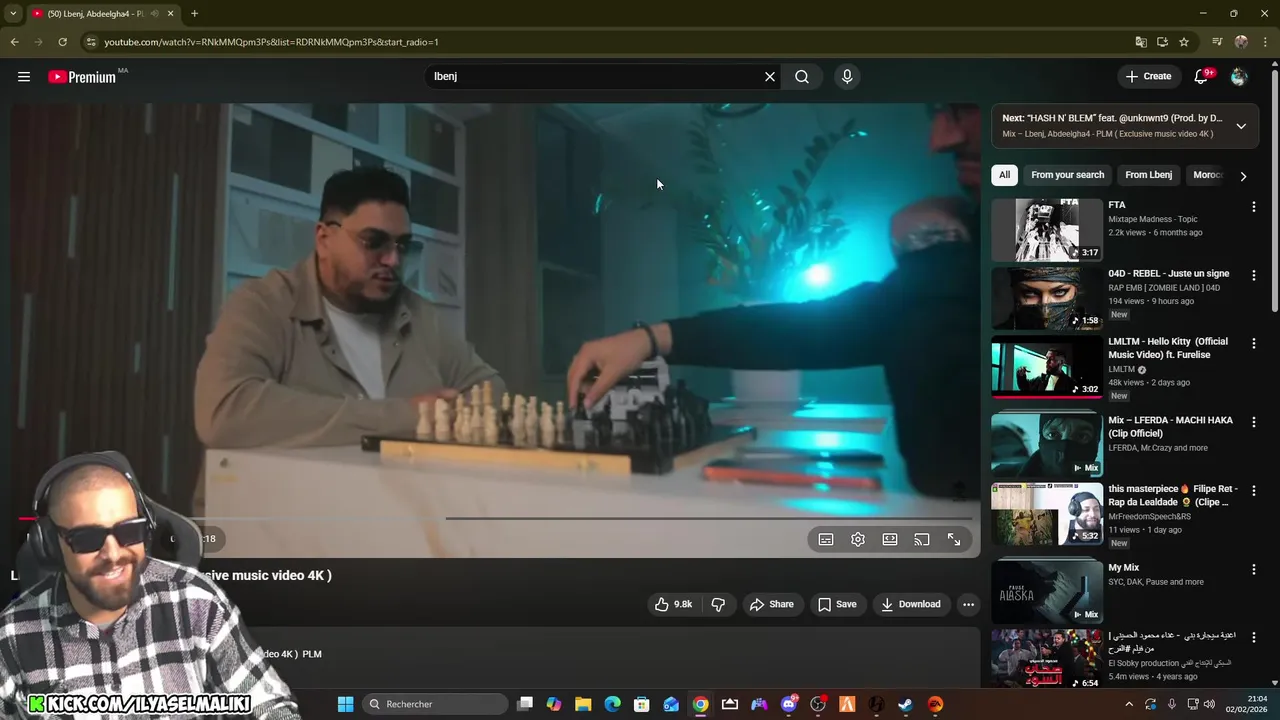Open the Chrome tab search dropdown
1280x720 pixels.
[13, 13]
